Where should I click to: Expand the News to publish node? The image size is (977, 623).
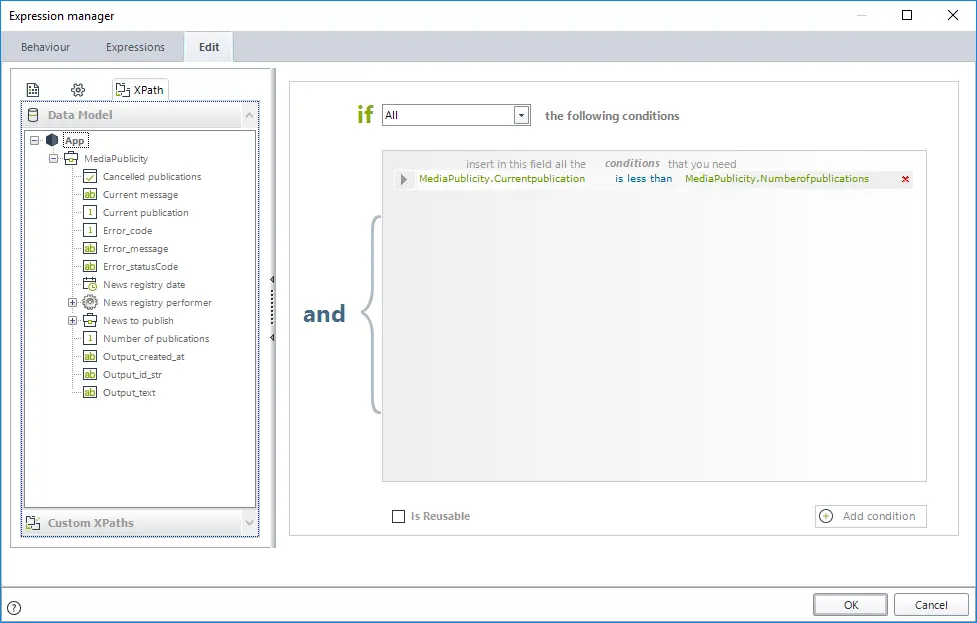[x=72, y=321]
